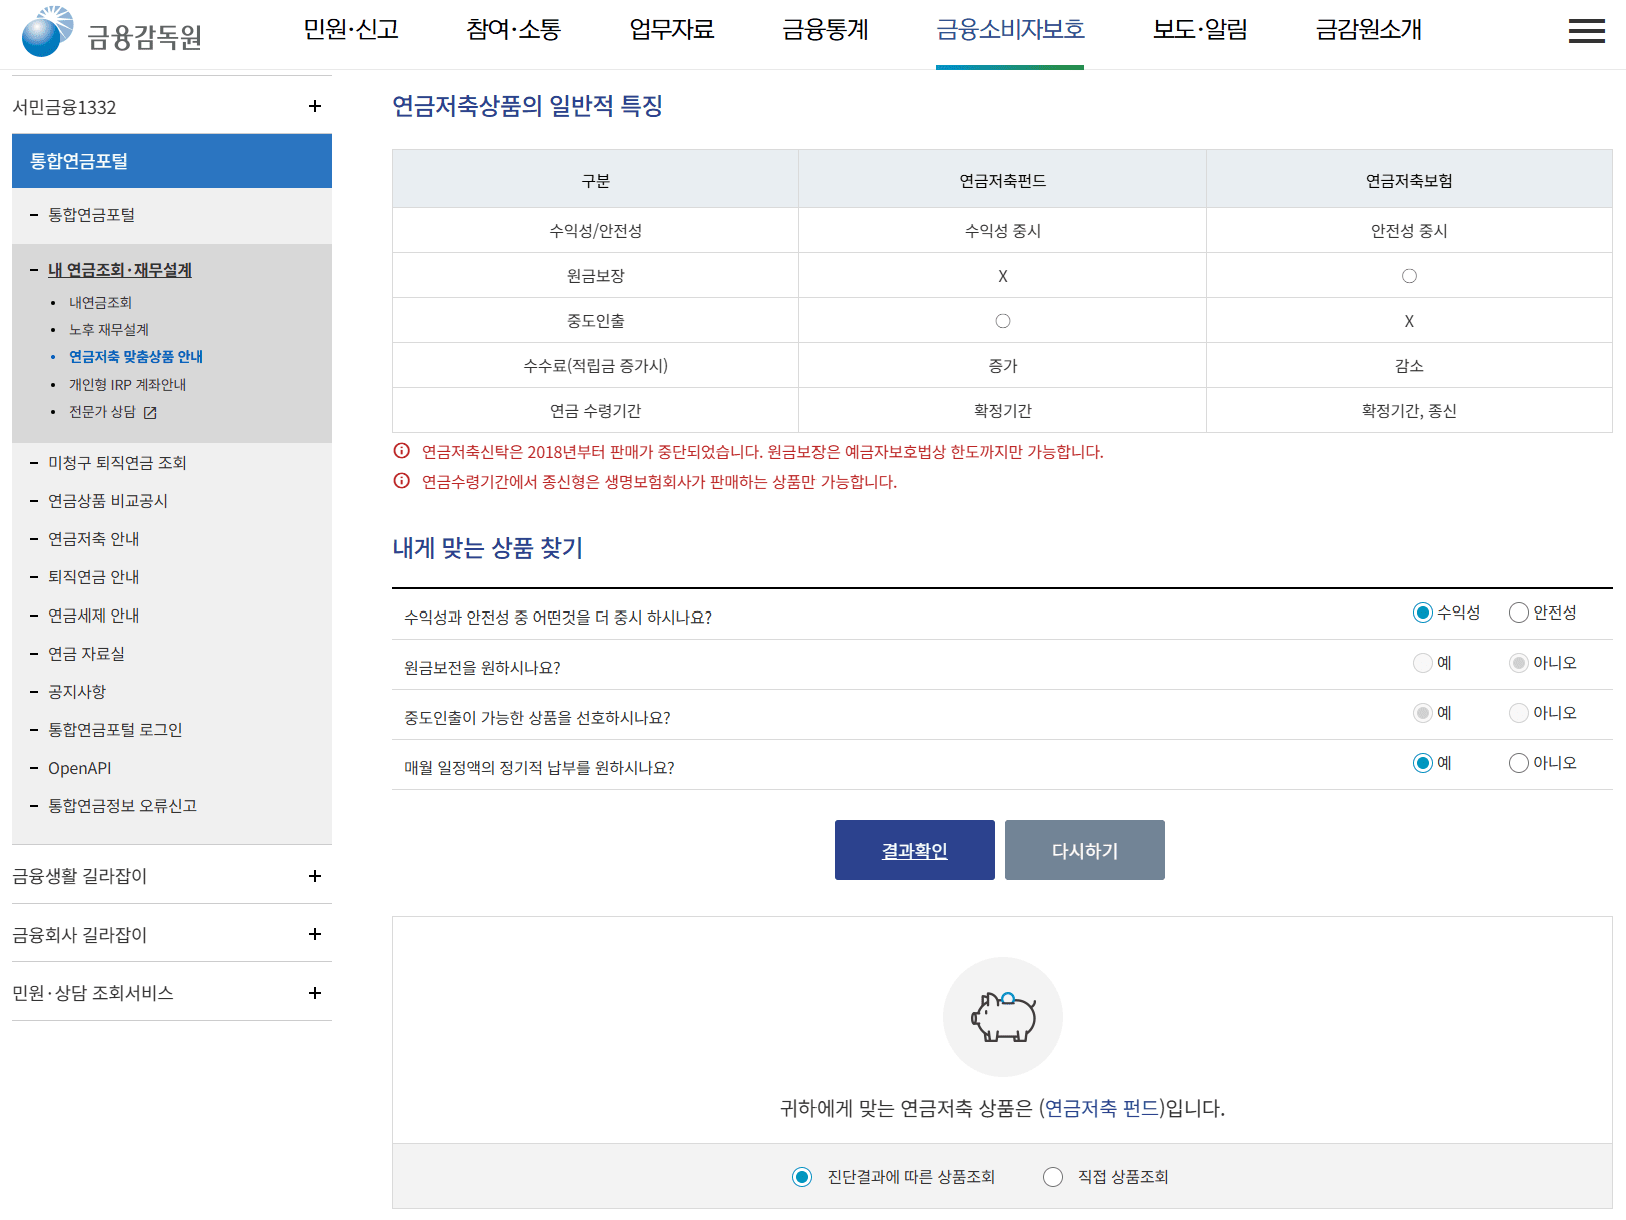Click the 내게 맞는 상품 찾기 heading
Screen dimensions: 1626x1220
488,548
